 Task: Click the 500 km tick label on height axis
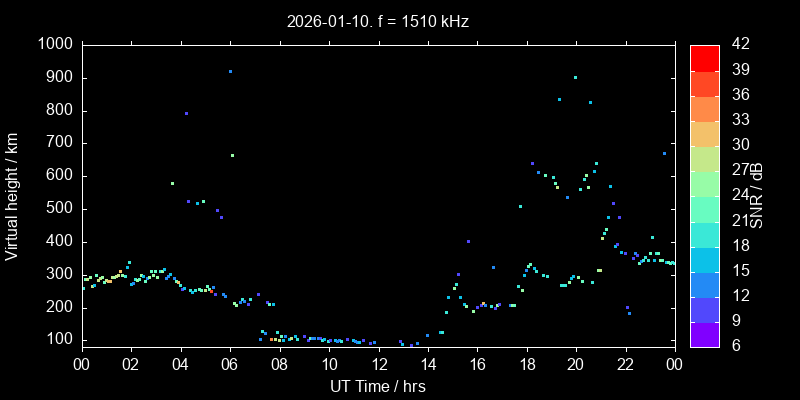click(x=59, y=209)
